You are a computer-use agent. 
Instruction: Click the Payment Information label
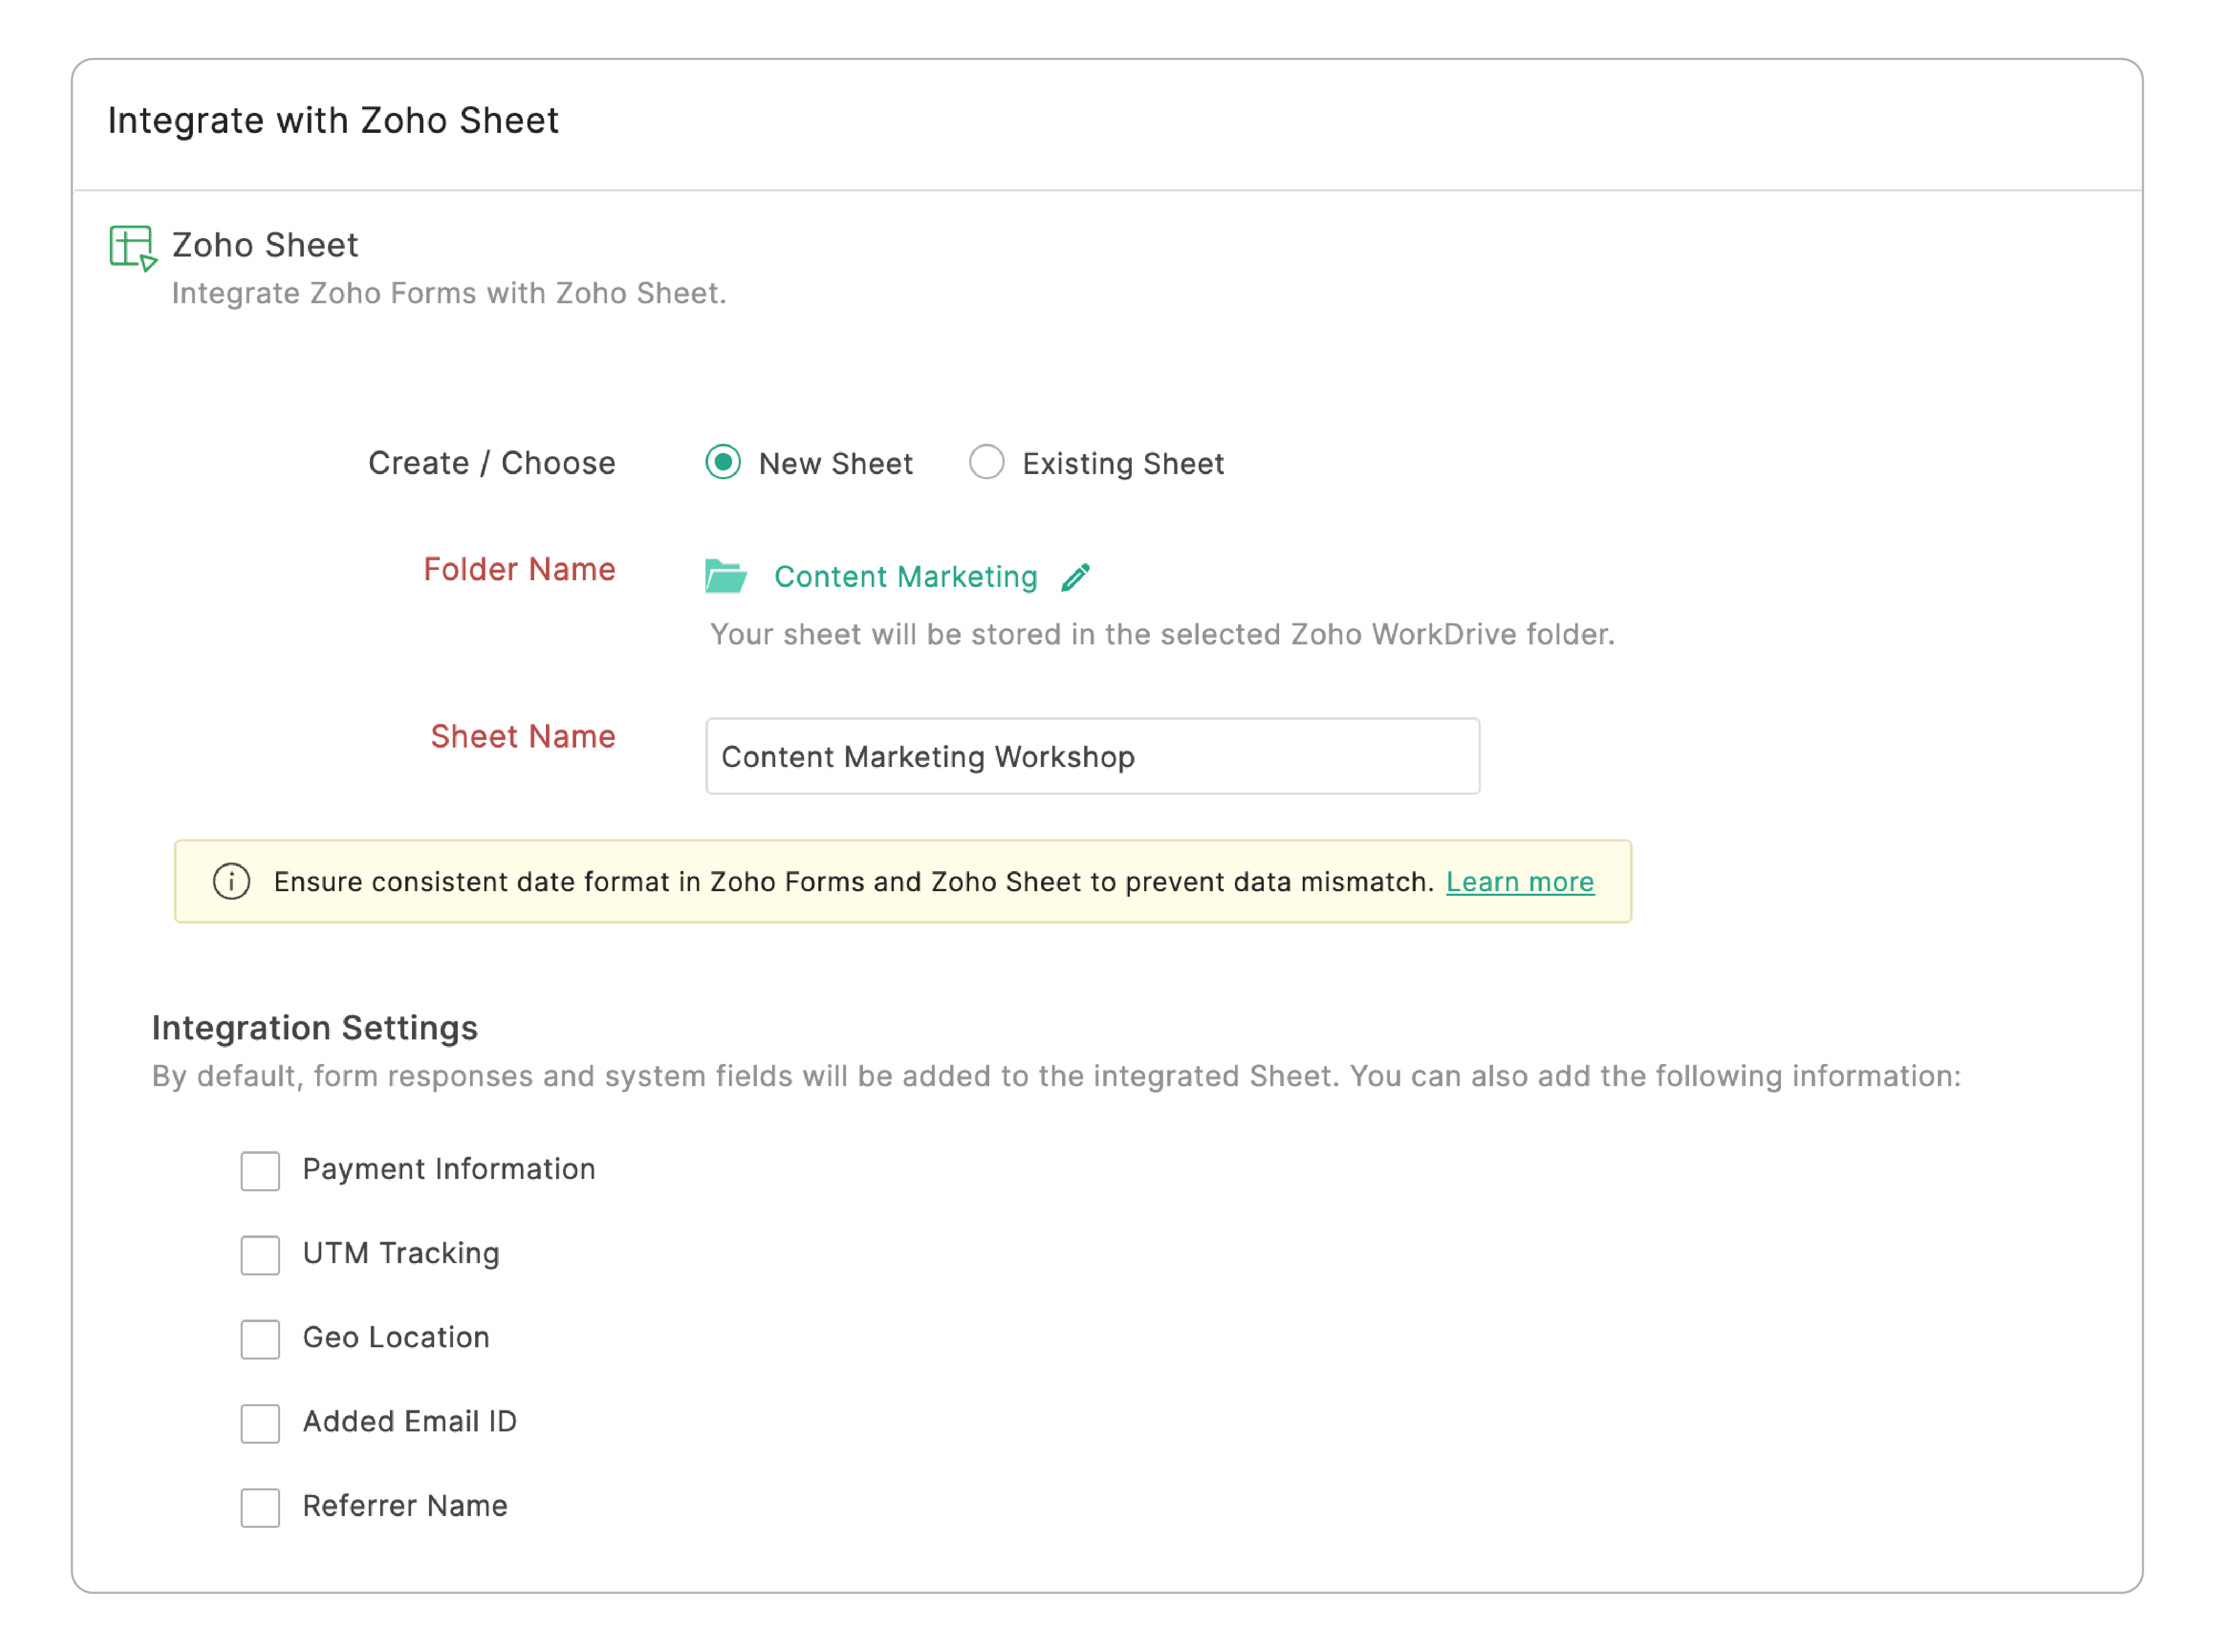coord(448,1169)
